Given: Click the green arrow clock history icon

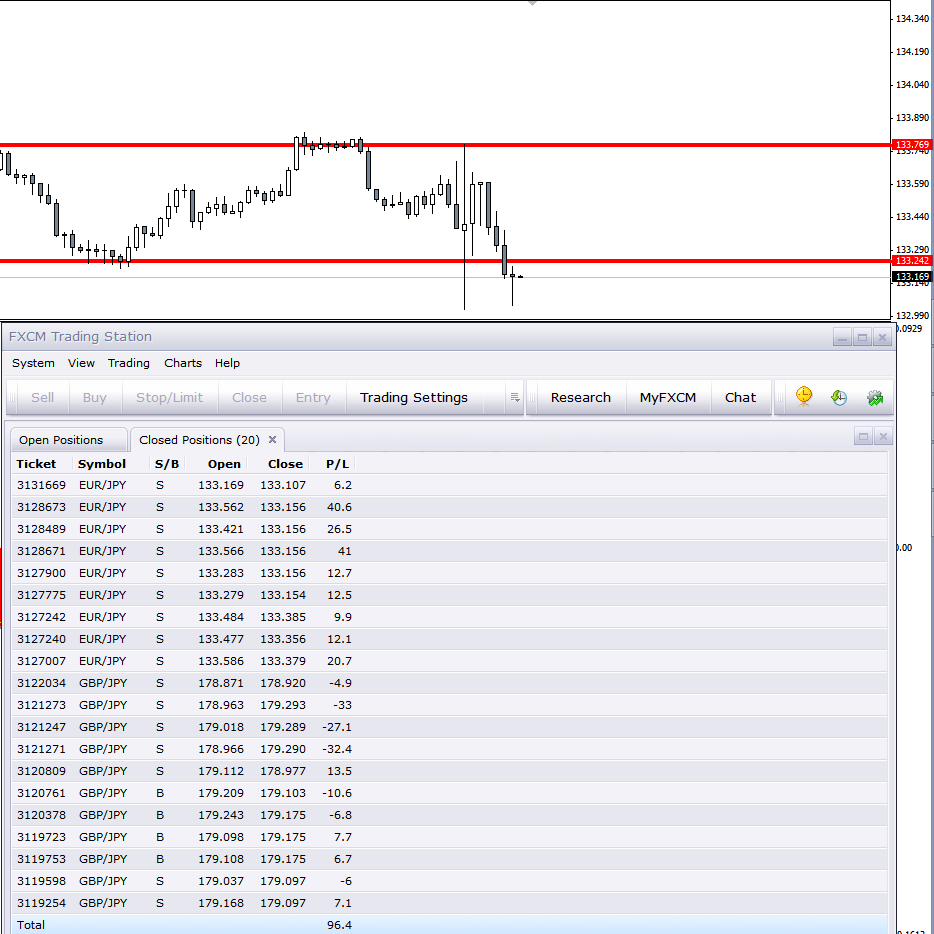Looking at the screenshot, I should (x=839, y=397).
